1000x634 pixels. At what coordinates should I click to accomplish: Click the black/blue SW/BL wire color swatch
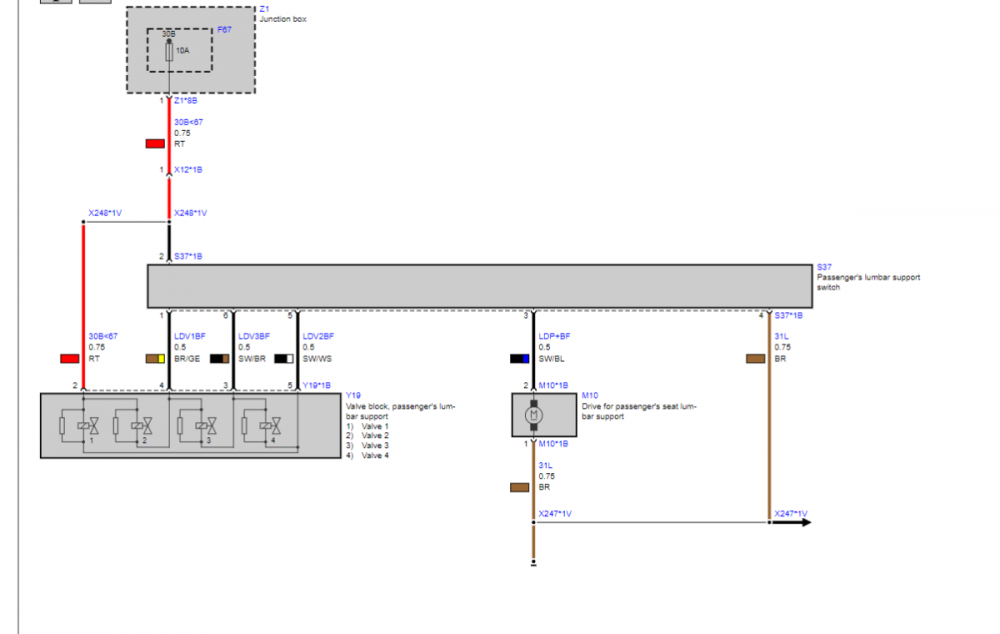pos(519,358)
